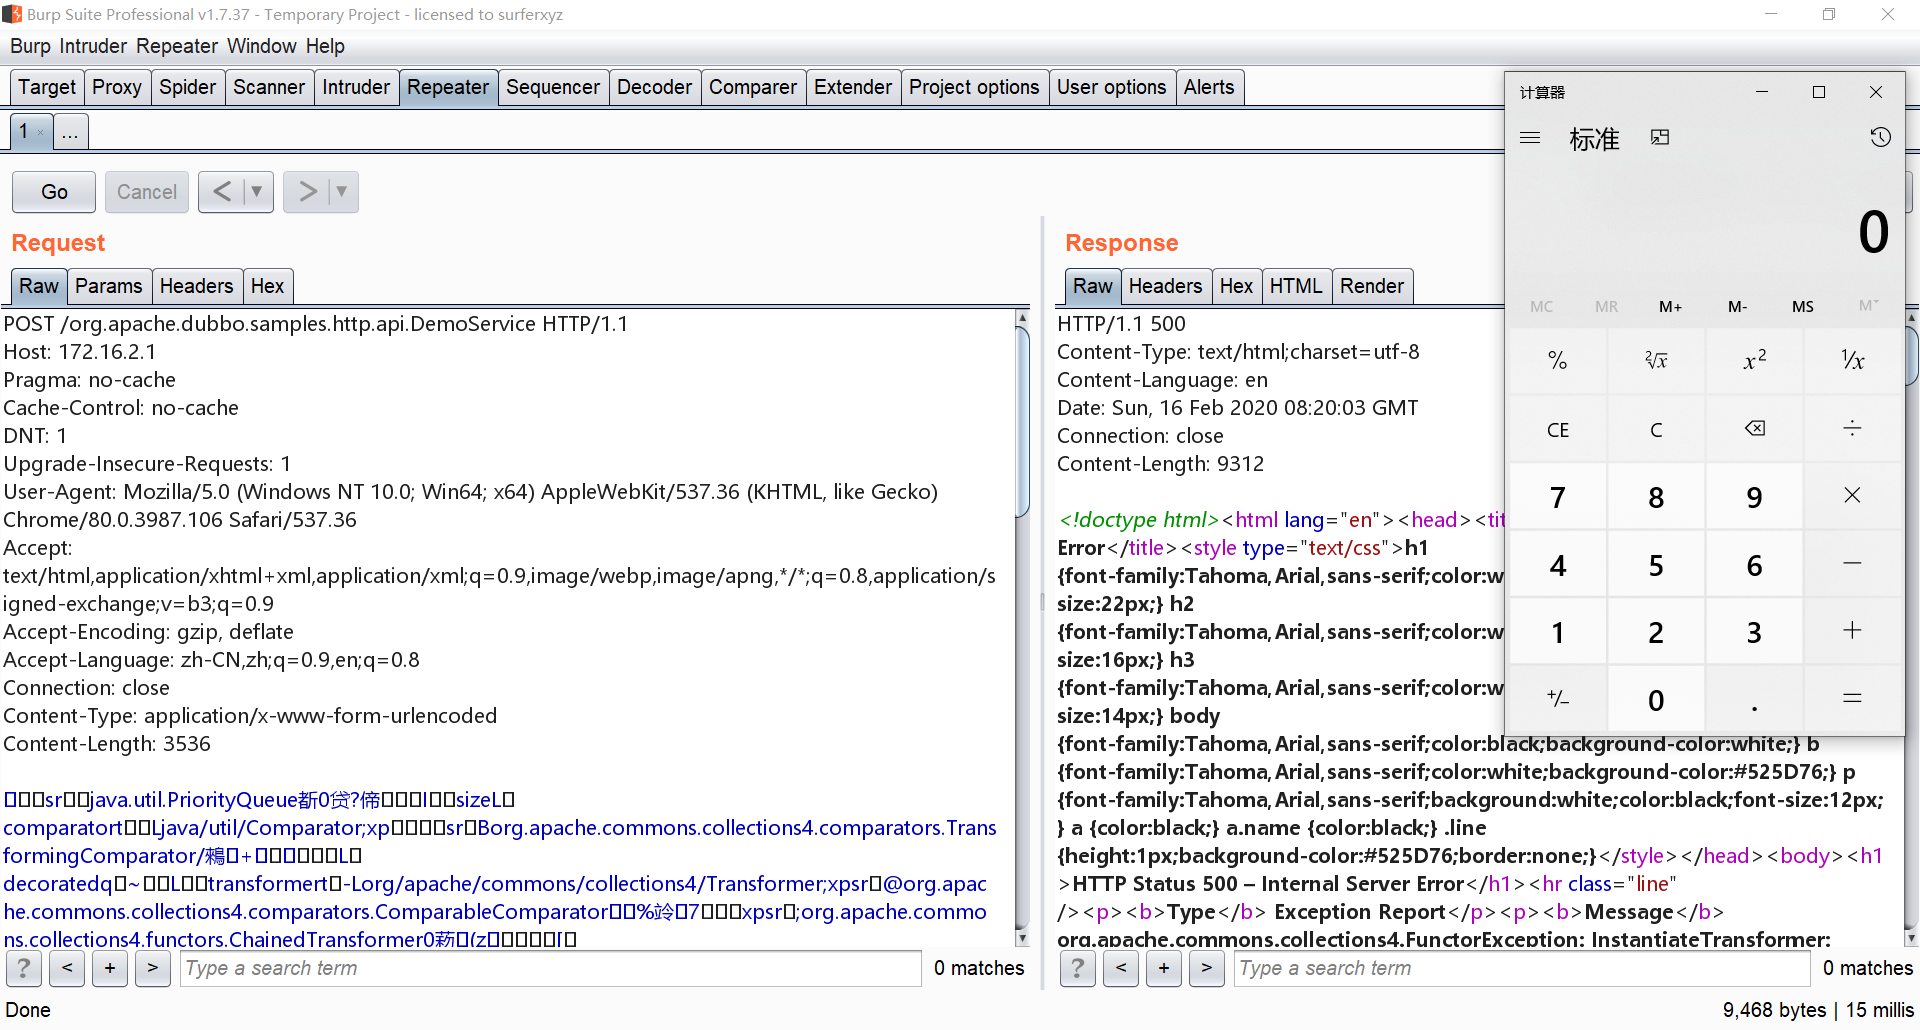The image size is (1920, 1030).
Task: Go to next match in request search
Action: tap(153, 968)
